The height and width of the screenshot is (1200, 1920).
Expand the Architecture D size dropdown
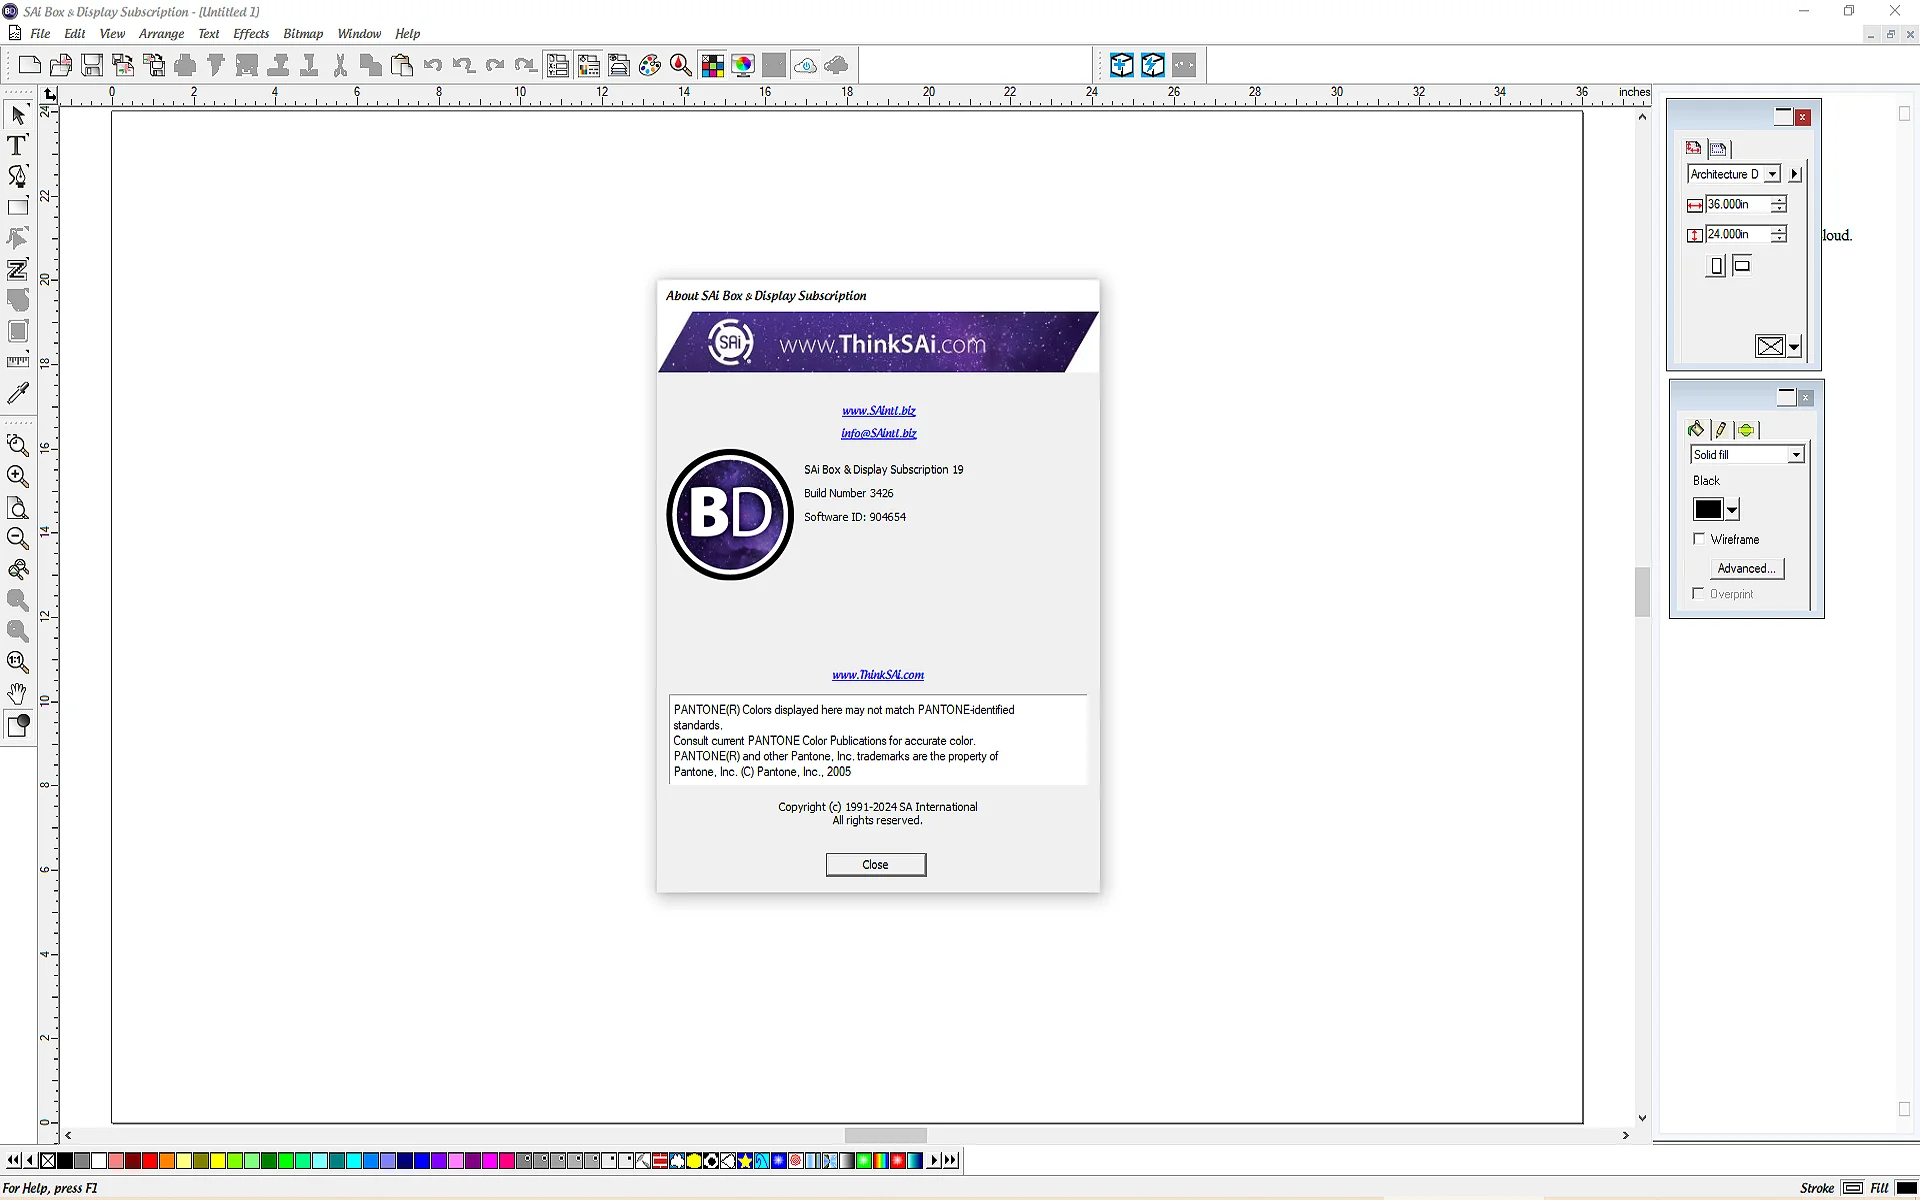(x=1772, y=174)
